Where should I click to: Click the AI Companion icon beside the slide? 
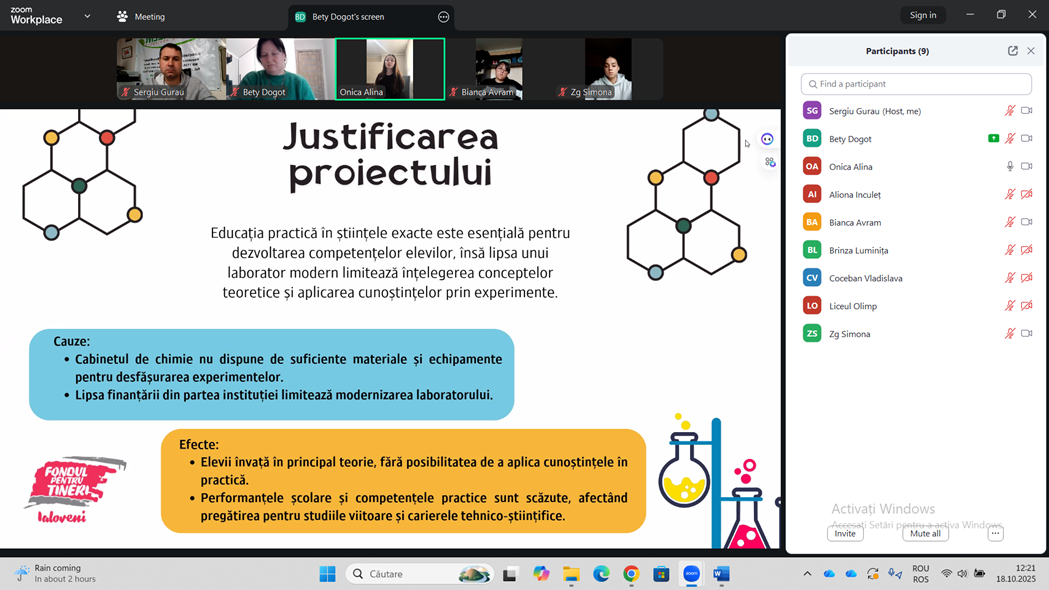pyautogui.click(x=767, y=140)
